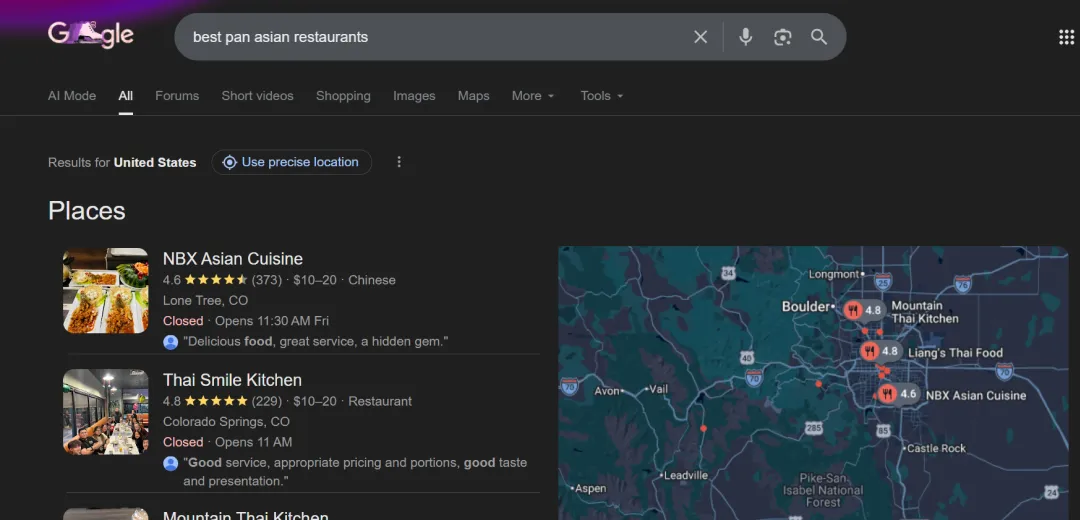Screen dimensions: 1080x520
Task: Click Aspen label on the map
Action: 591,488
